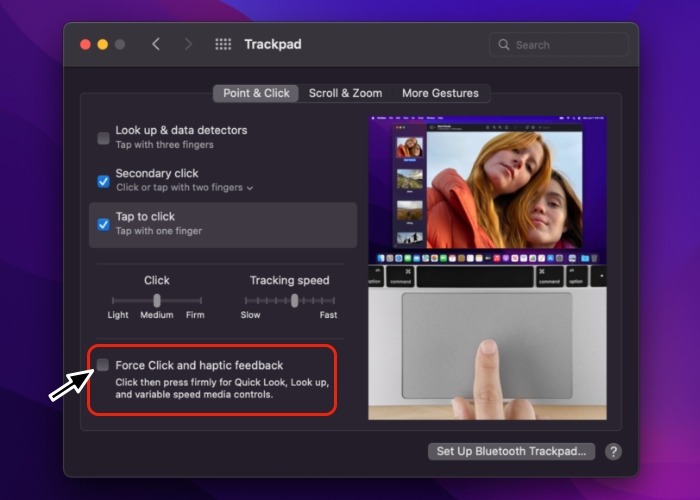Click the back navigation arrow
The width and height of the screenshot is (700, 500).
(x=156, y=44)
